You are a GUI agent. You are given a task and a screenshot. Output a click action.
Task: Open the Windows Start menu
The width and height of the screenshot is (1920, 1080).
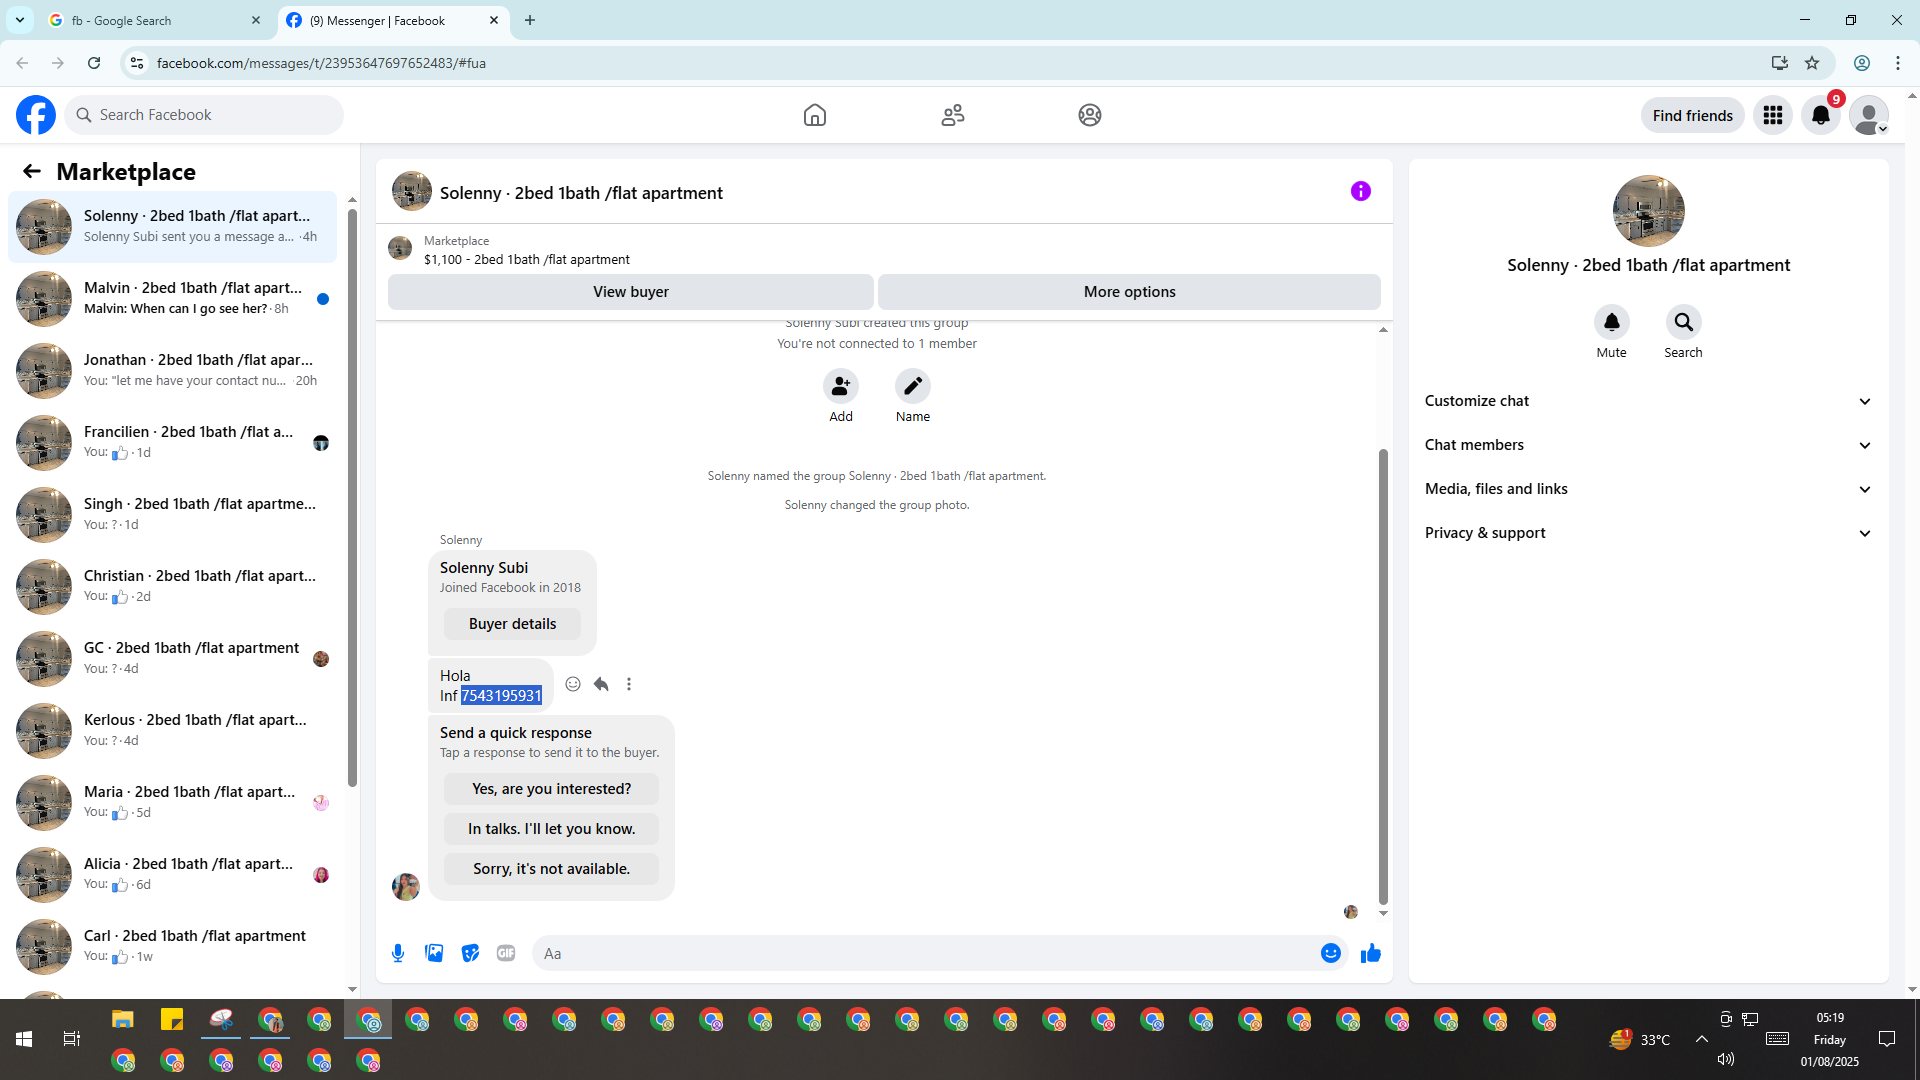(24, 1039)
